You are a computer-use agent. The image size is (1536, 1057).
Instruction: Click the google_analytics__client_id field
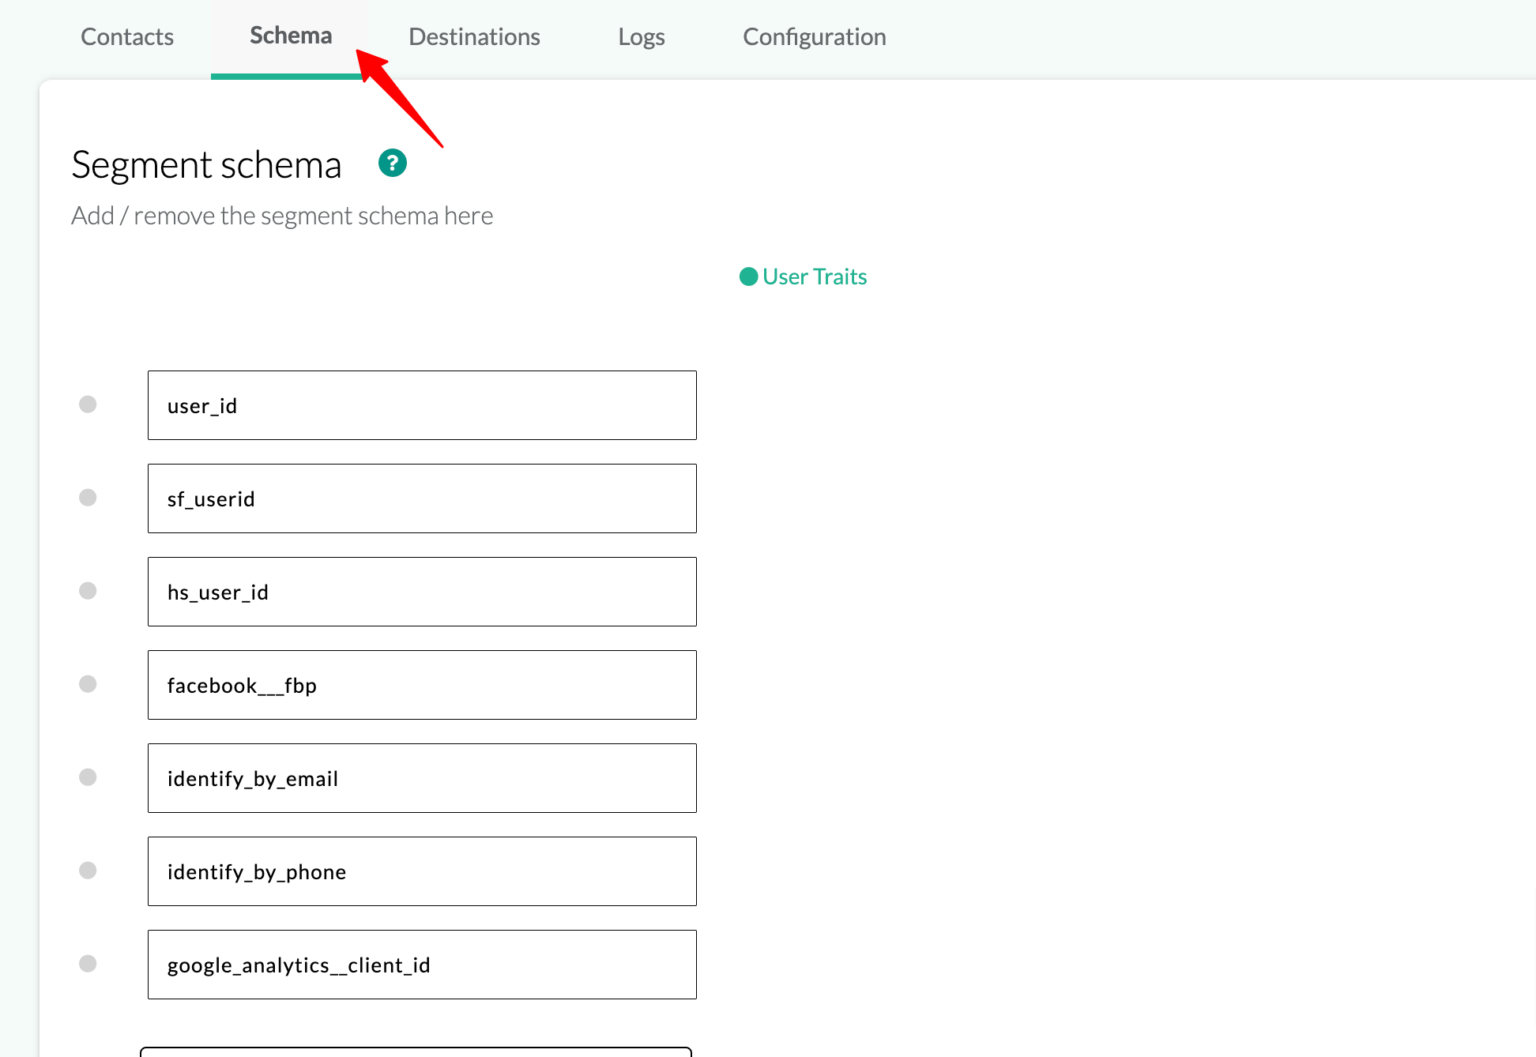(422, 965)
